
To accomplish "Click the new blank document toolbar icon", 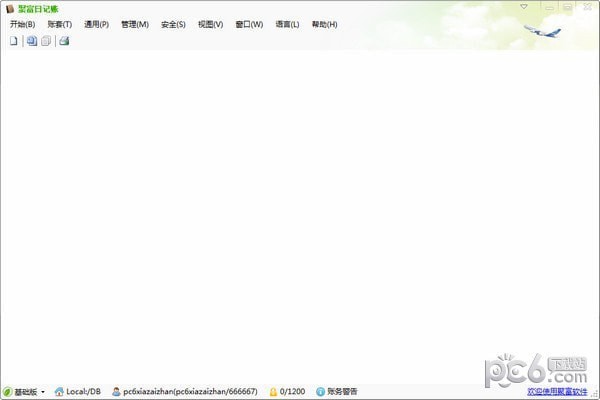I will coord(14,41).
